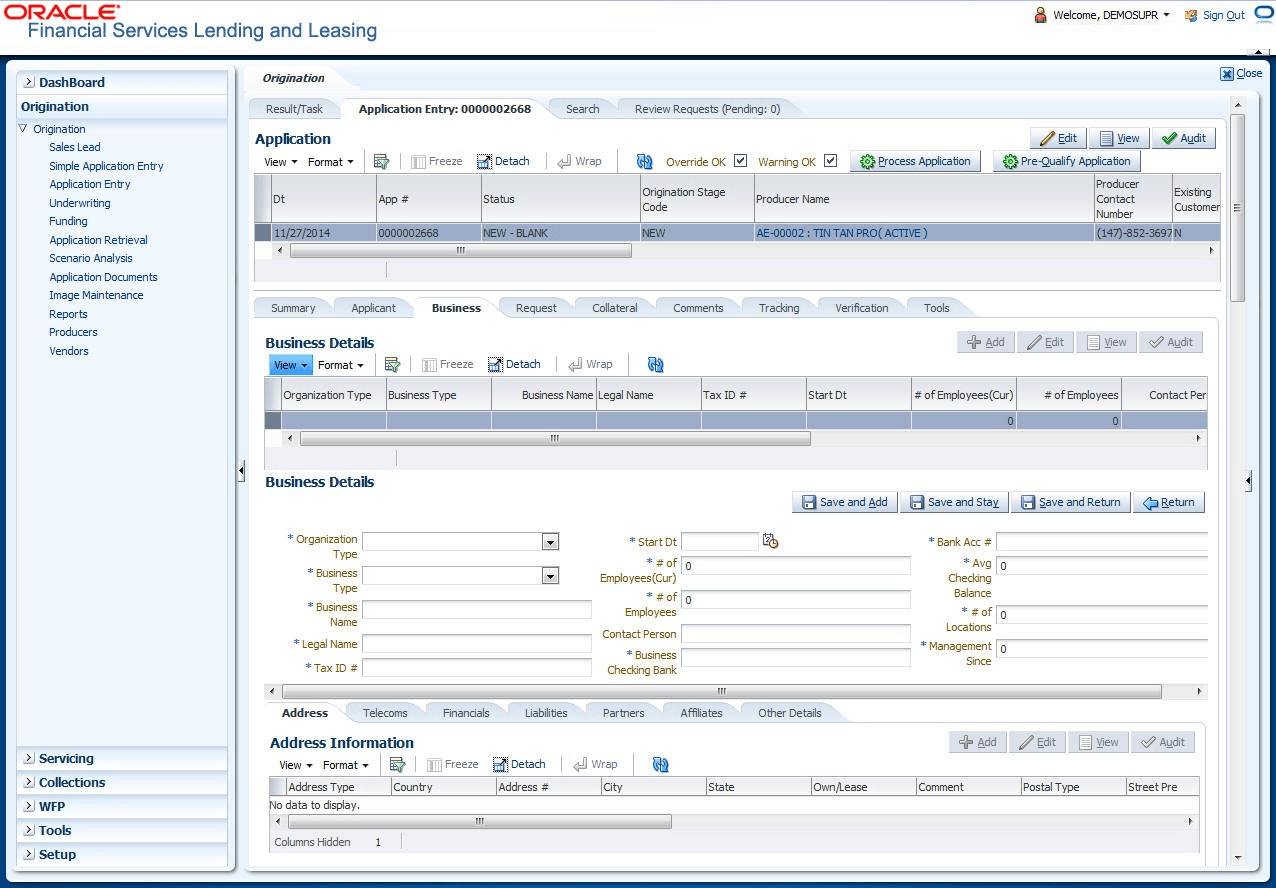
Task: Switch to the Collateral tab
Action: pos(614,308)
